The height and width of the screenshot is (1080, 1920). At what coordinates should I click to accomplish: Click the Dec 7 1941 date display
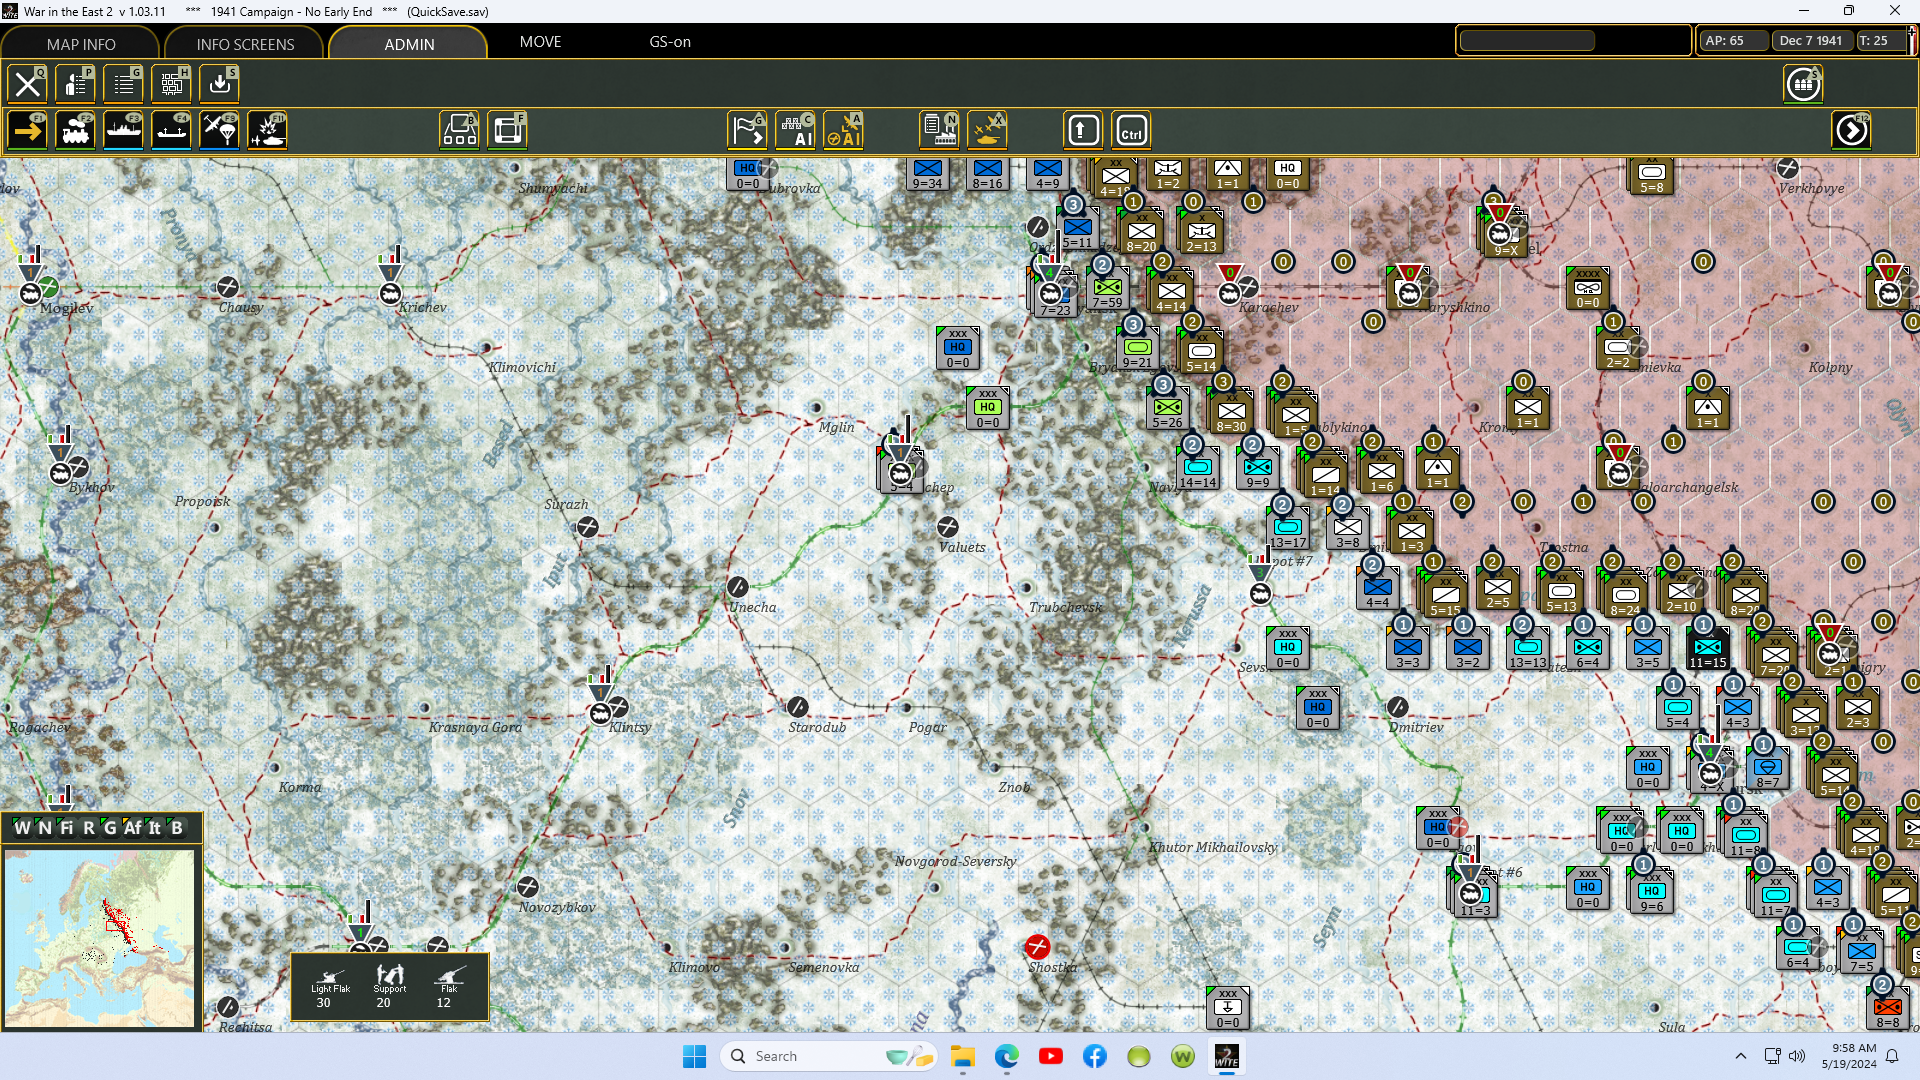[x=1810, y=41]
